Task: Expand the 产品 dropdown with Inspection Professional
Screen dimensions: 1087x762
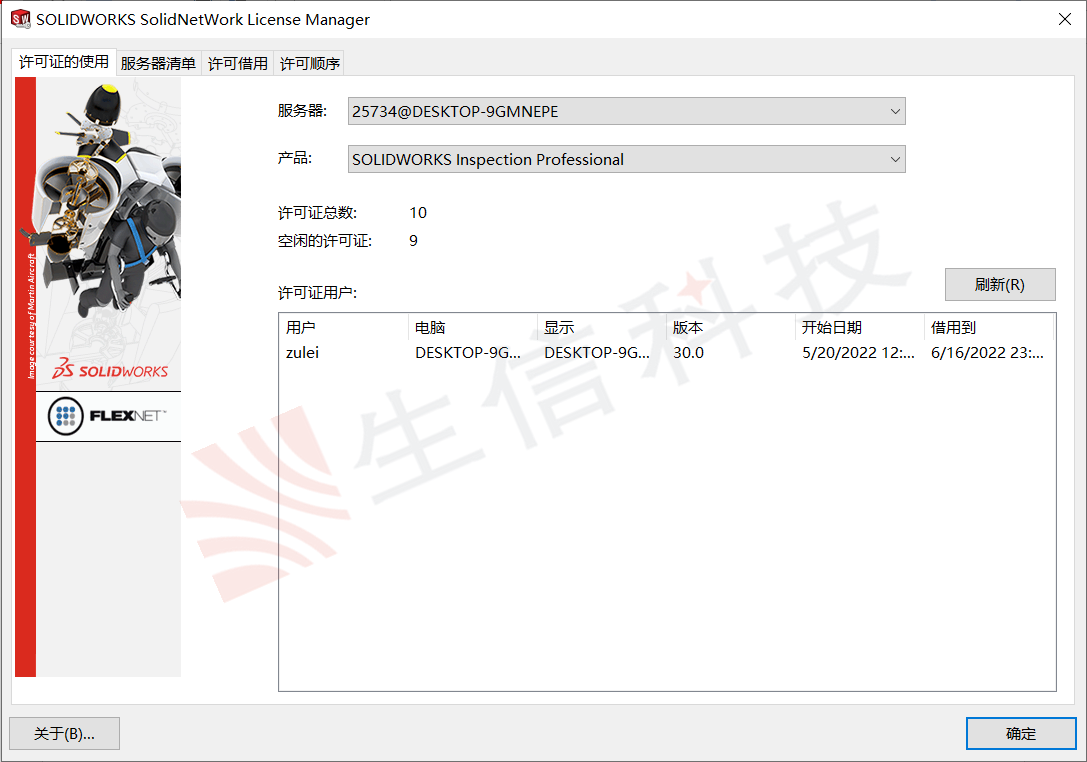Action: coord(627,159)
